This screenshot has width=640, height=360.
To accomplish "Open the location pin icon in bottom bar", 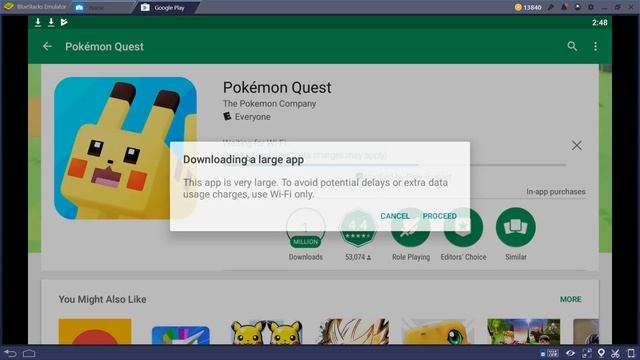I will [x=601, y=353].
